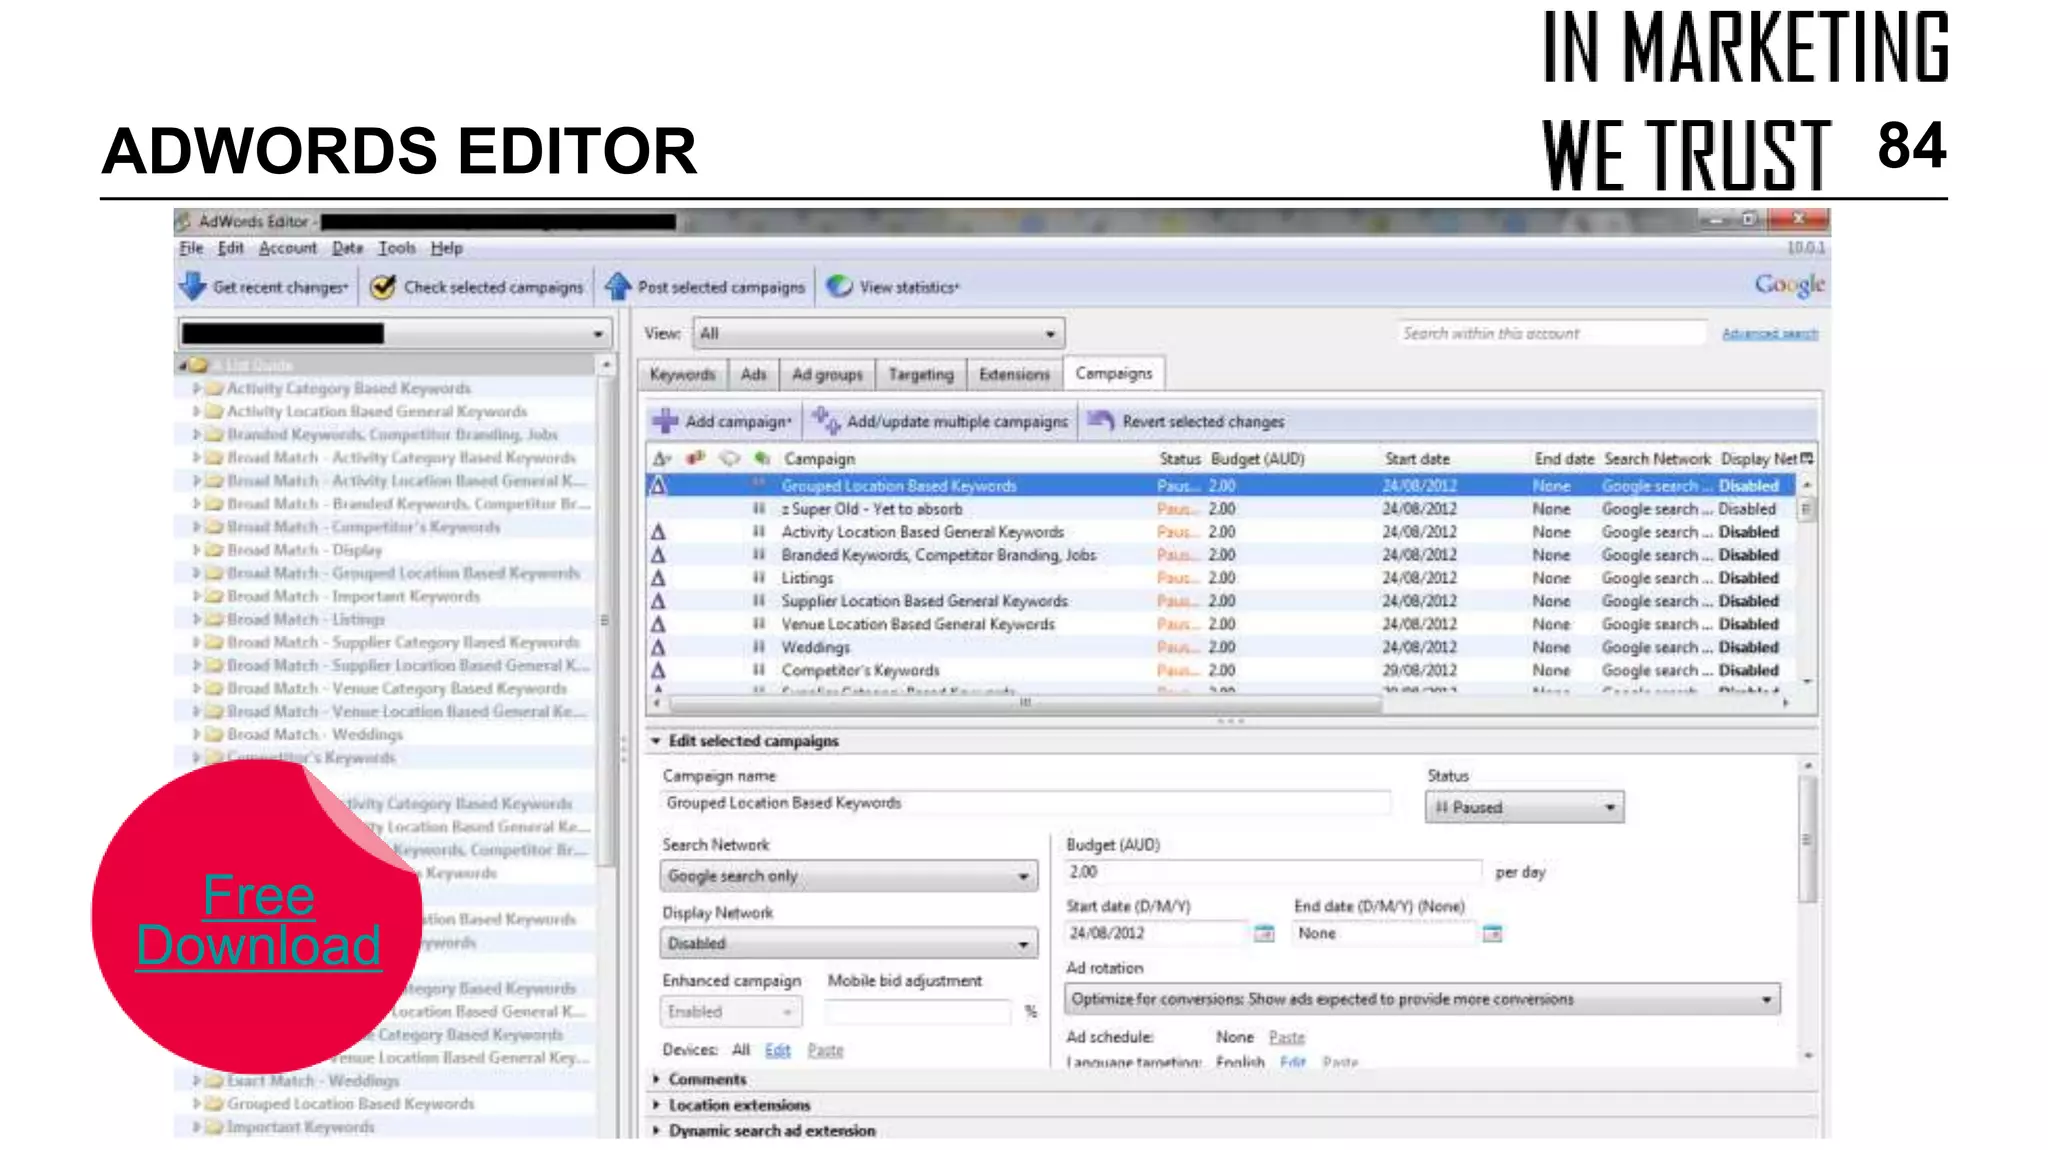The image size is (2048, 1150).
Task: Click the warning icon on Listings row
Action: 658,578
